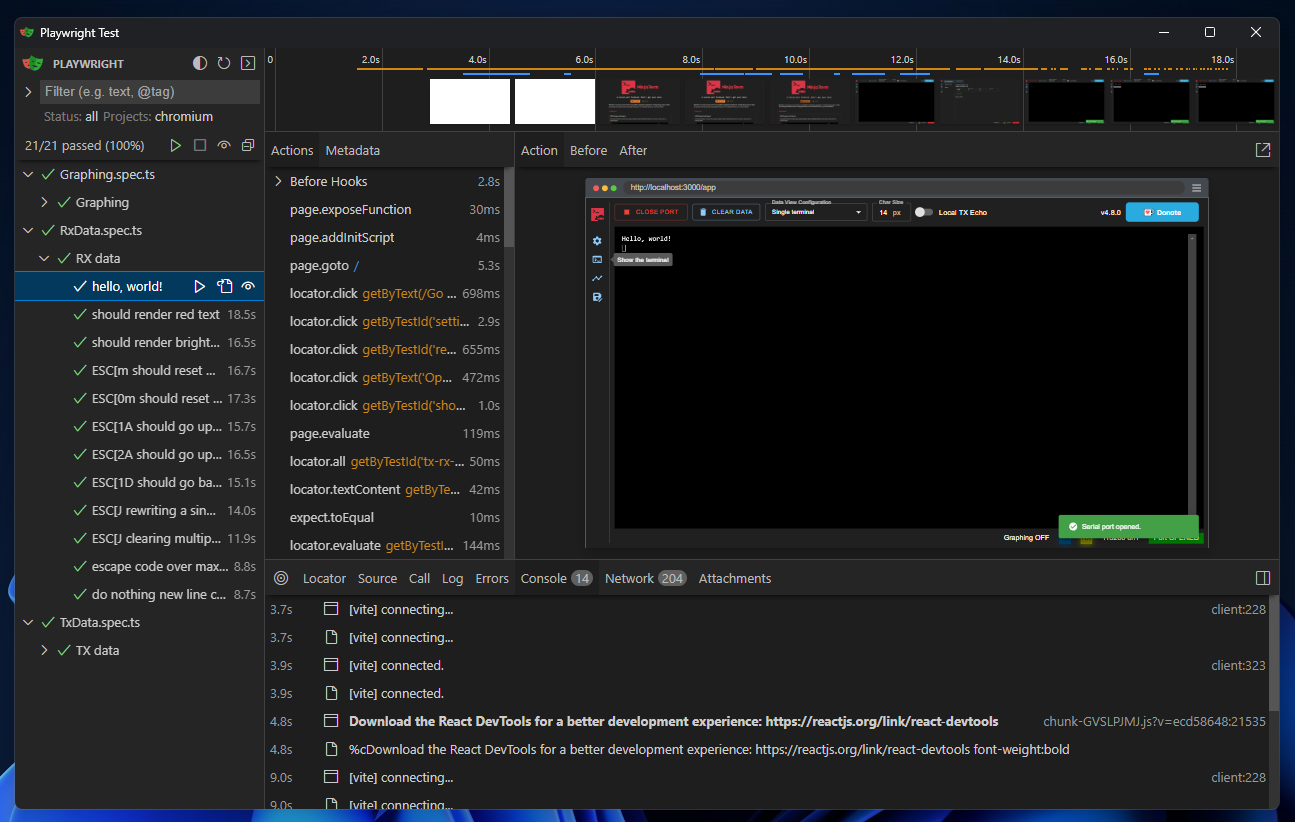Click the pick locator target icon

281,579
